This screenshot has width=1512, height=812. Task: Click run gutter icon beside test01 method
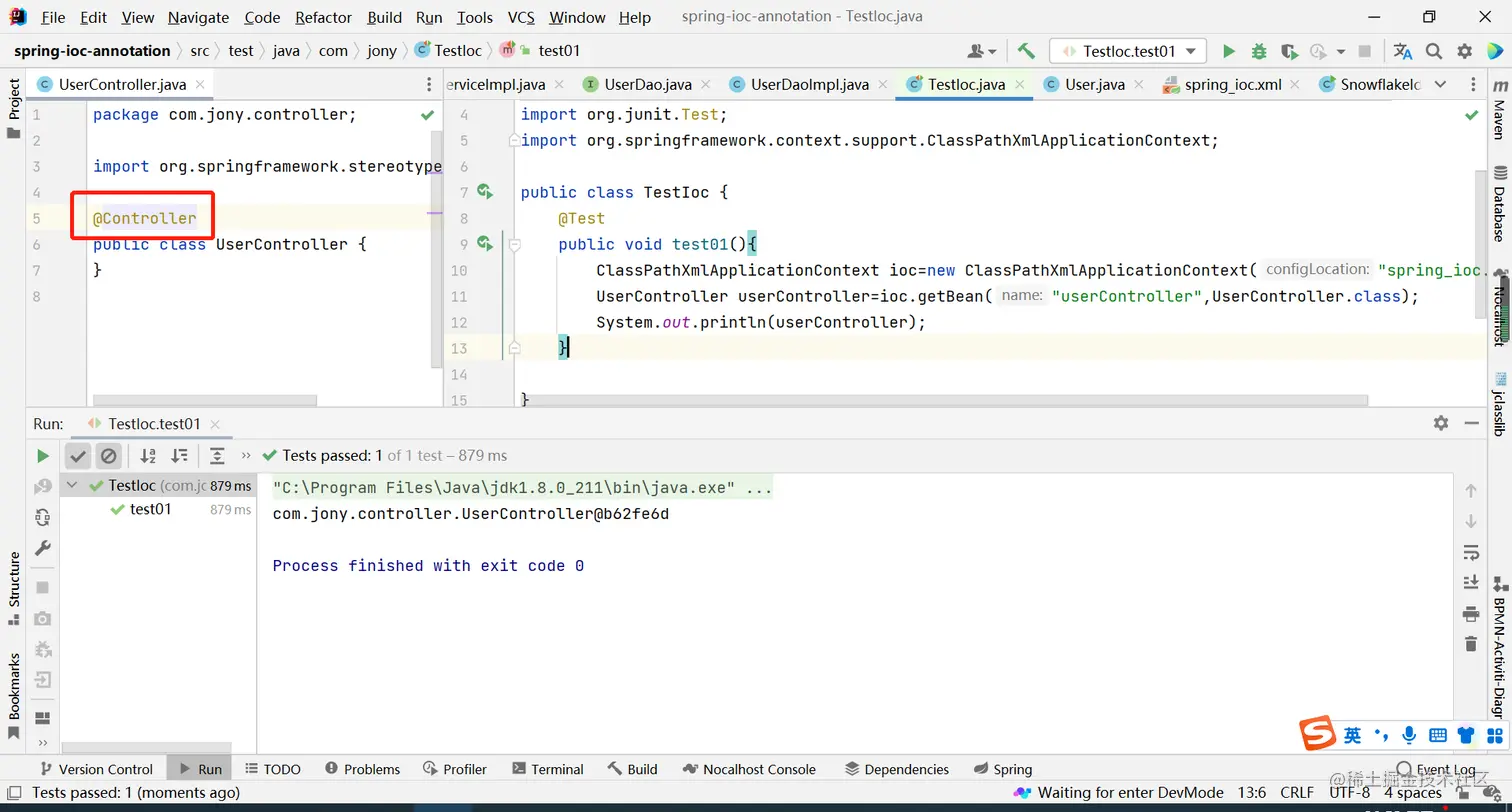(485, 243)
